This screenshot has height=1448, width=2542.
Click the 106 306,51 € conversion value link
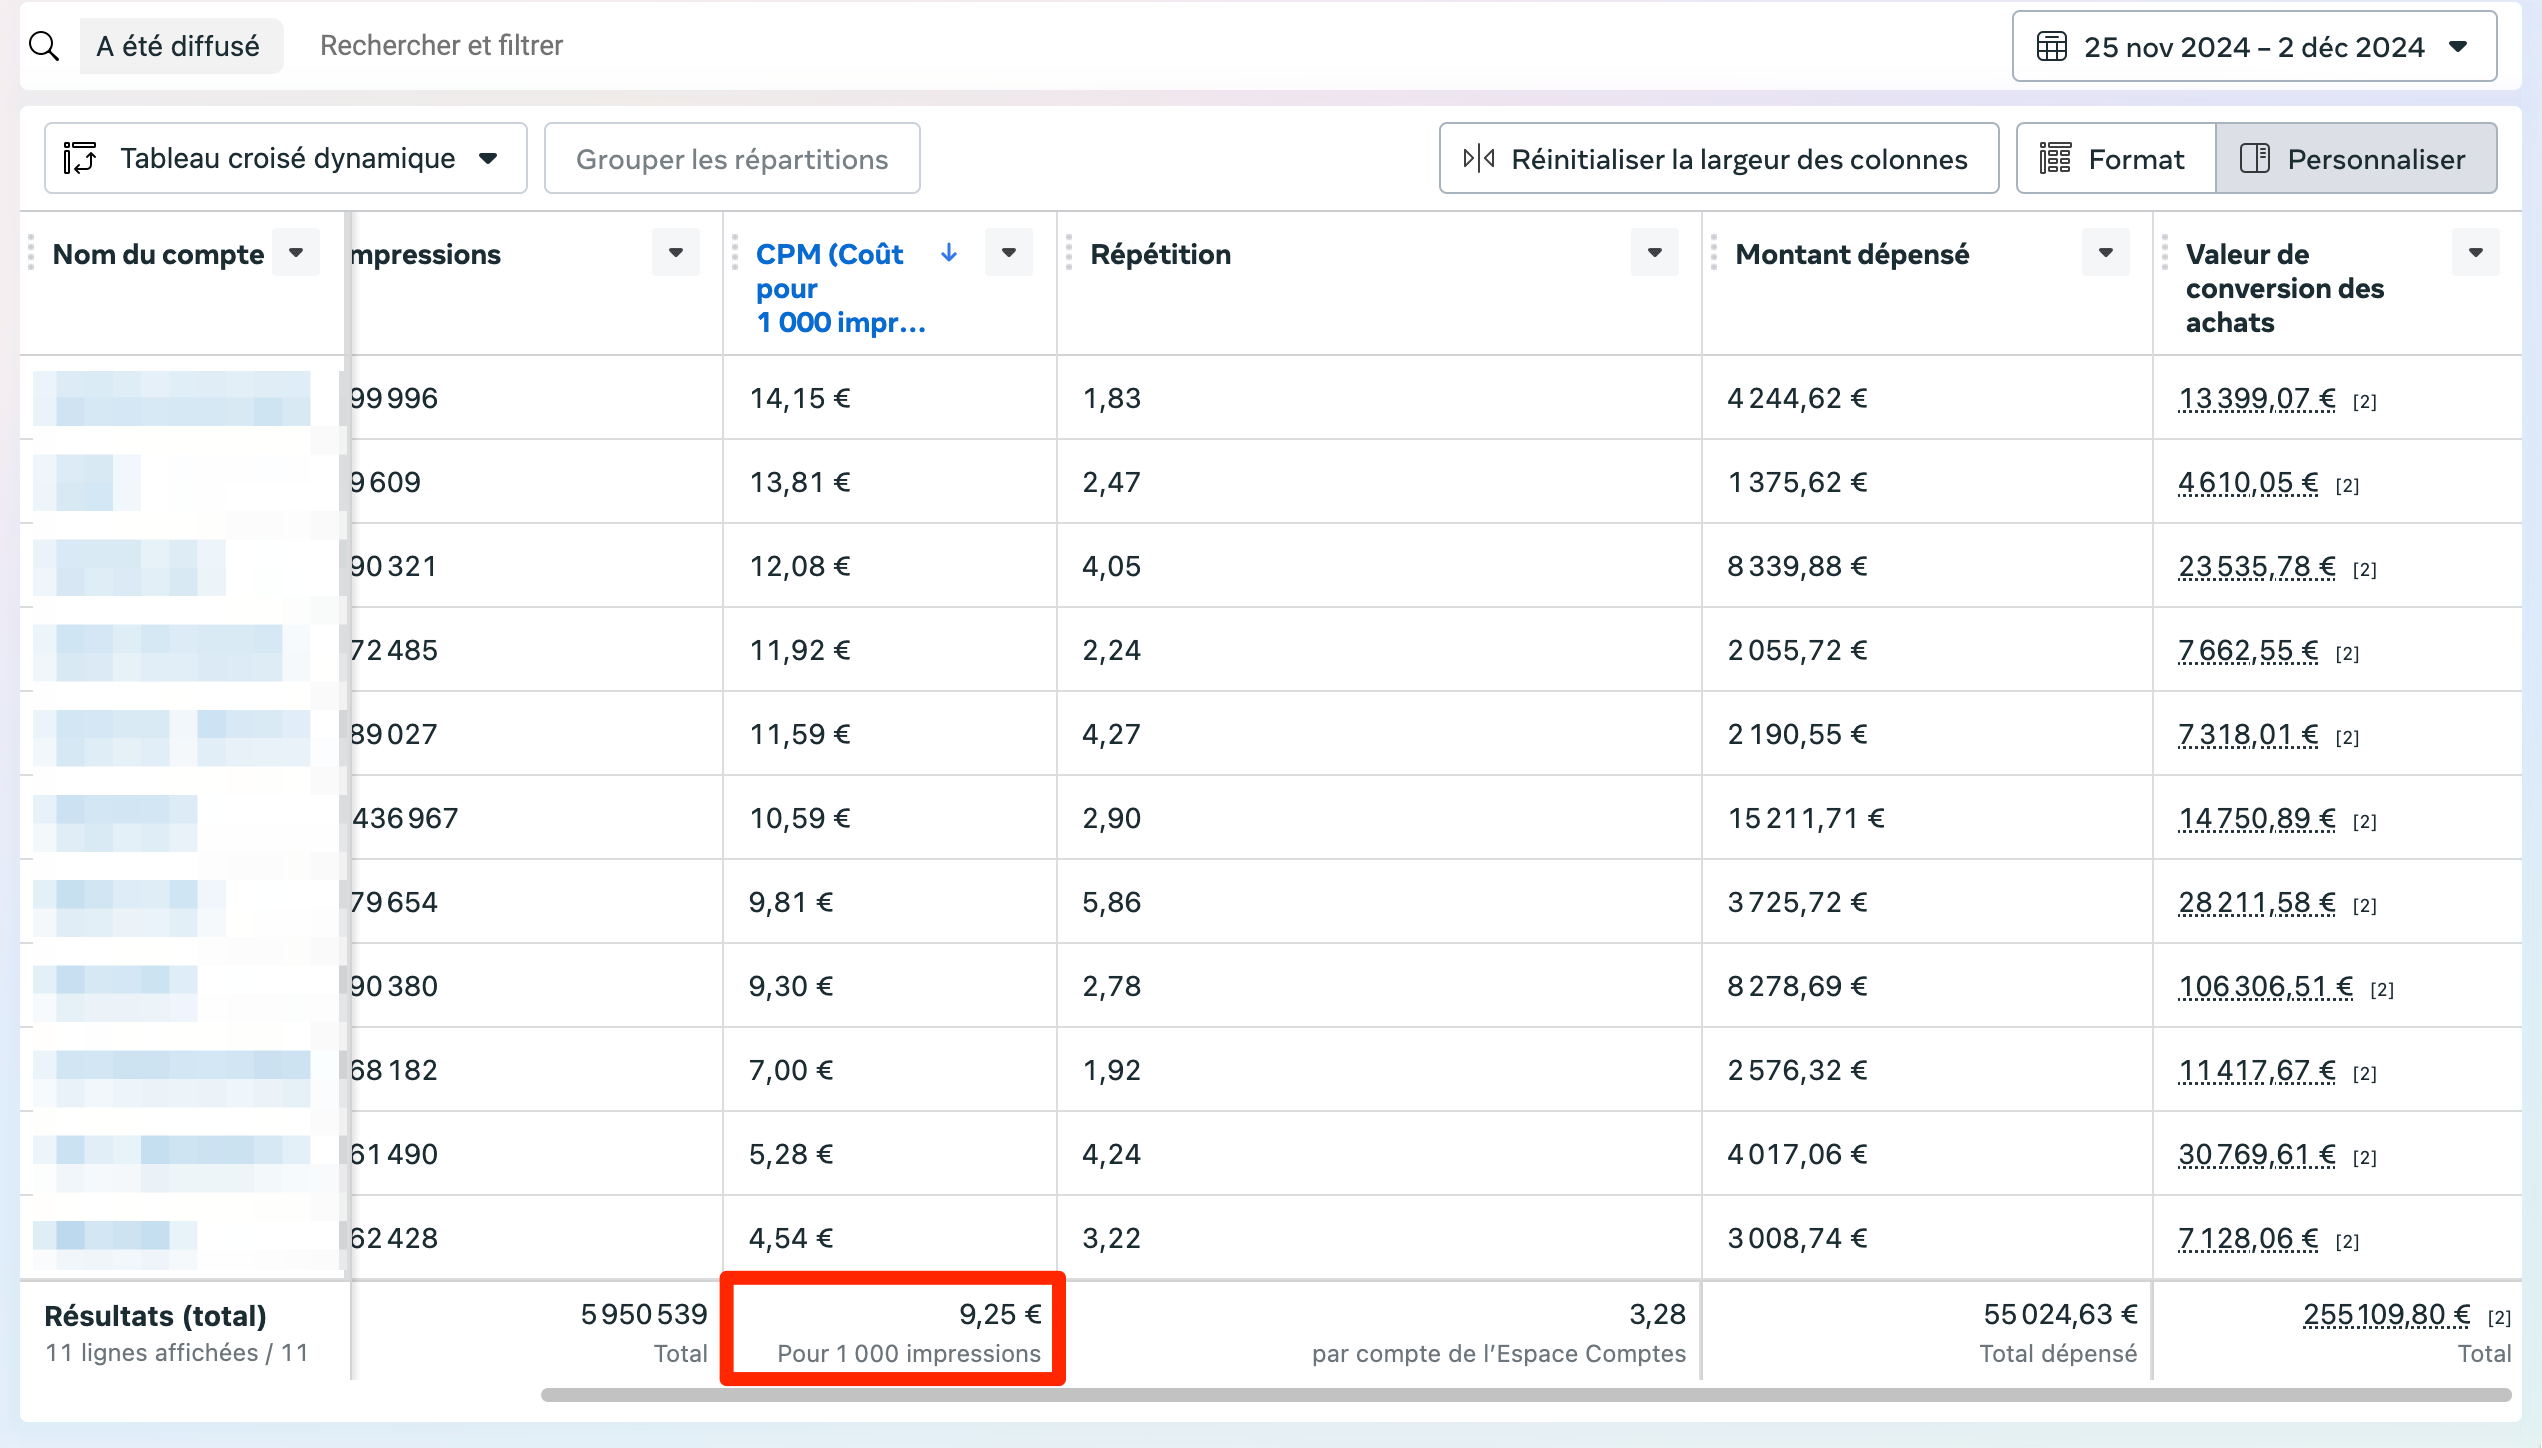[2265, 986]
